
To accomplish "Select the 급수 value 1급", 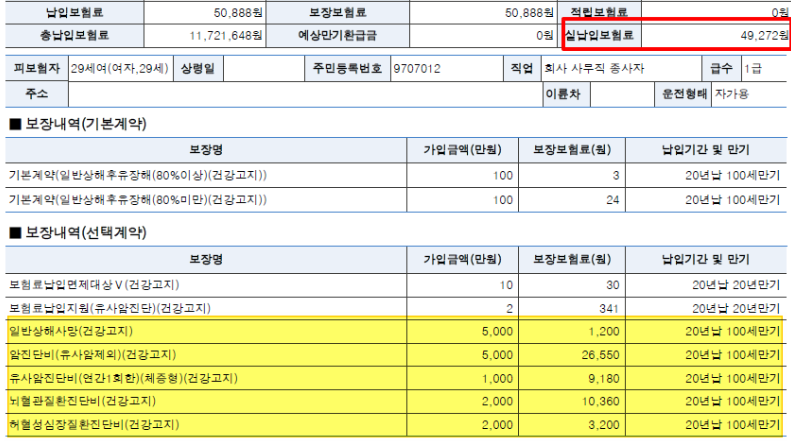I will click(752, 69).
